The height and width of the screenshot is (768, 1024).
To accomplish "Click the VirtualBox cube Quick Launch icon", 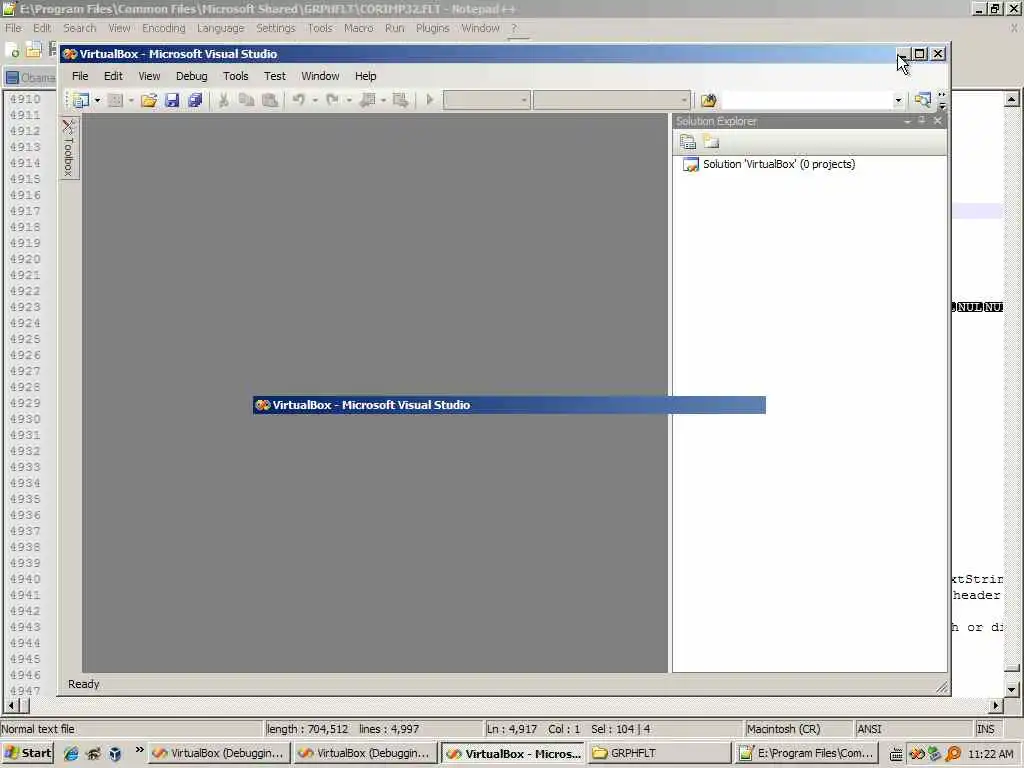I will [115, 754].
